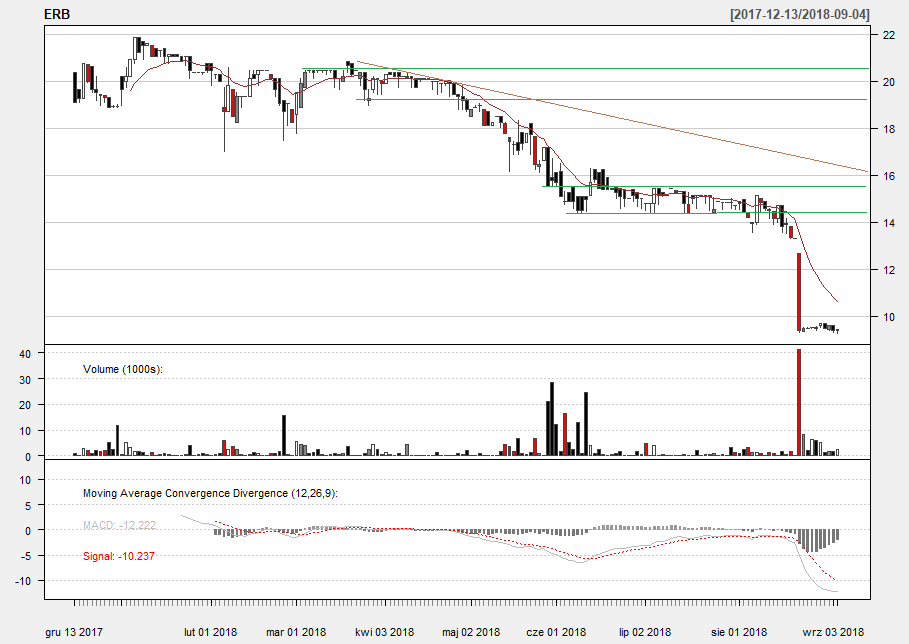
Task: Click the price axis label 16
Action: click(888, 176)
